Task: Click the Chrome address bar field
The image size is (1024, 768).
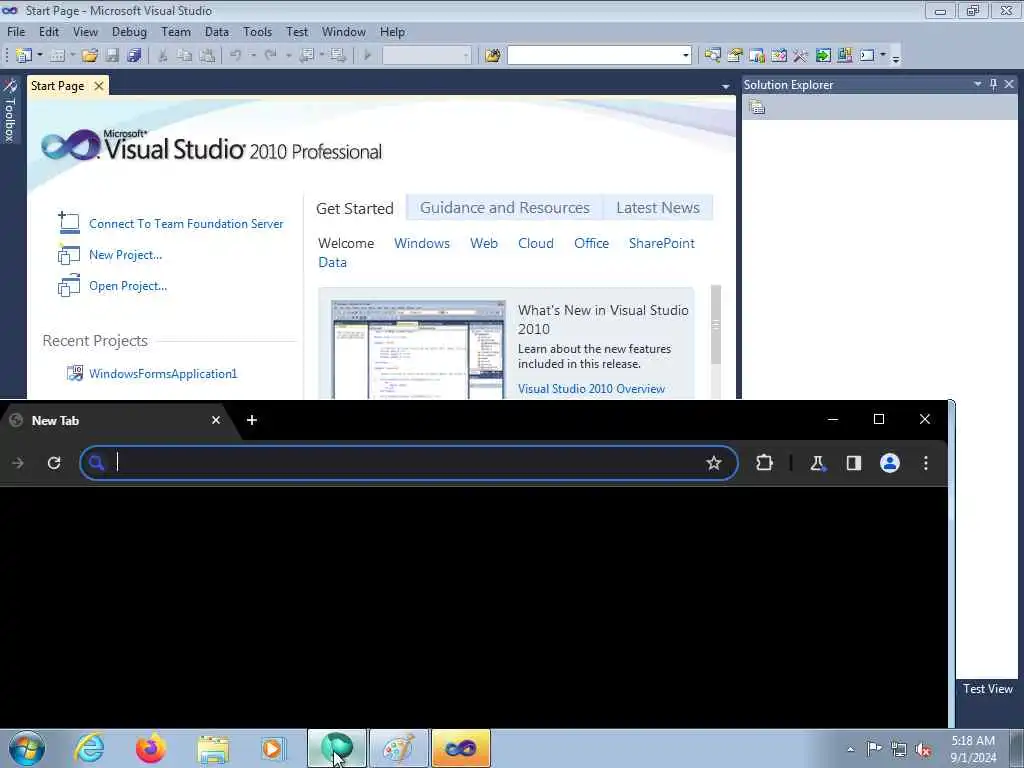Action: [x=409, y=463]
